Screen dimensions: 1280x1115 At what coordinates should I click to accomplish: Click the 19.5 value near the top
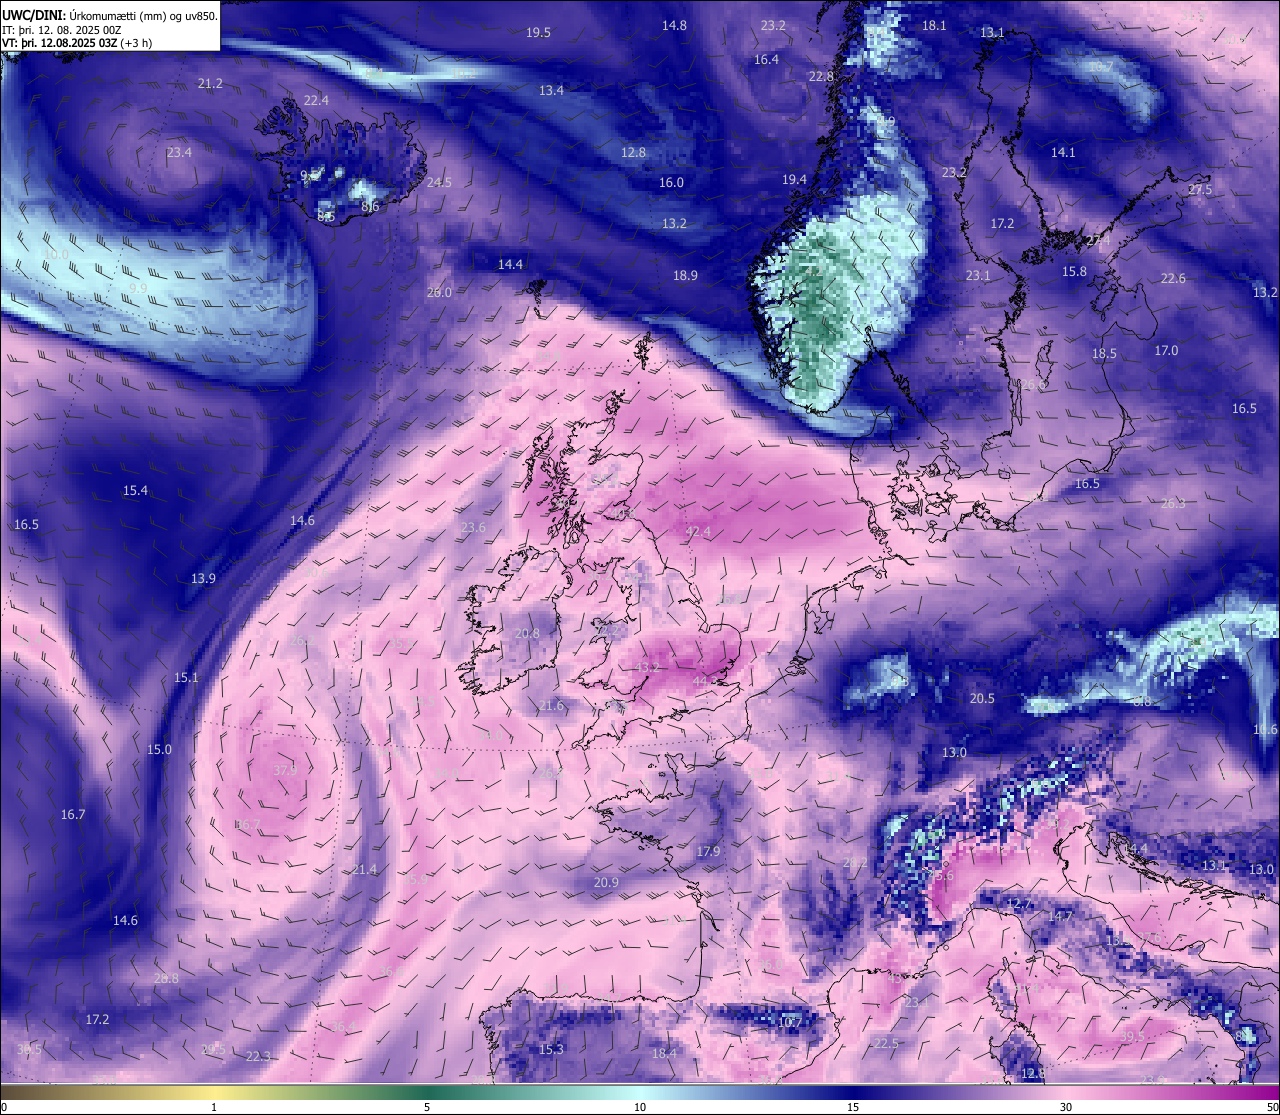[x=538, y=33]
